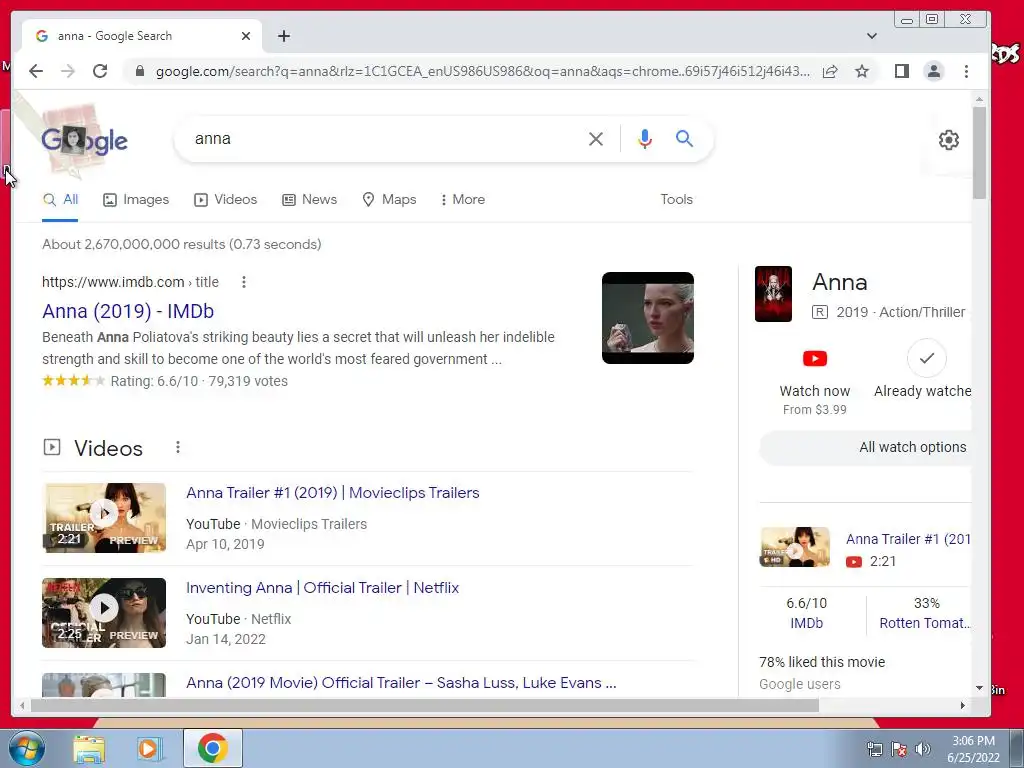The height and width of the screenshot is (768, 1024).
Task: Switch to the Images tab
Action: [136, 200]
